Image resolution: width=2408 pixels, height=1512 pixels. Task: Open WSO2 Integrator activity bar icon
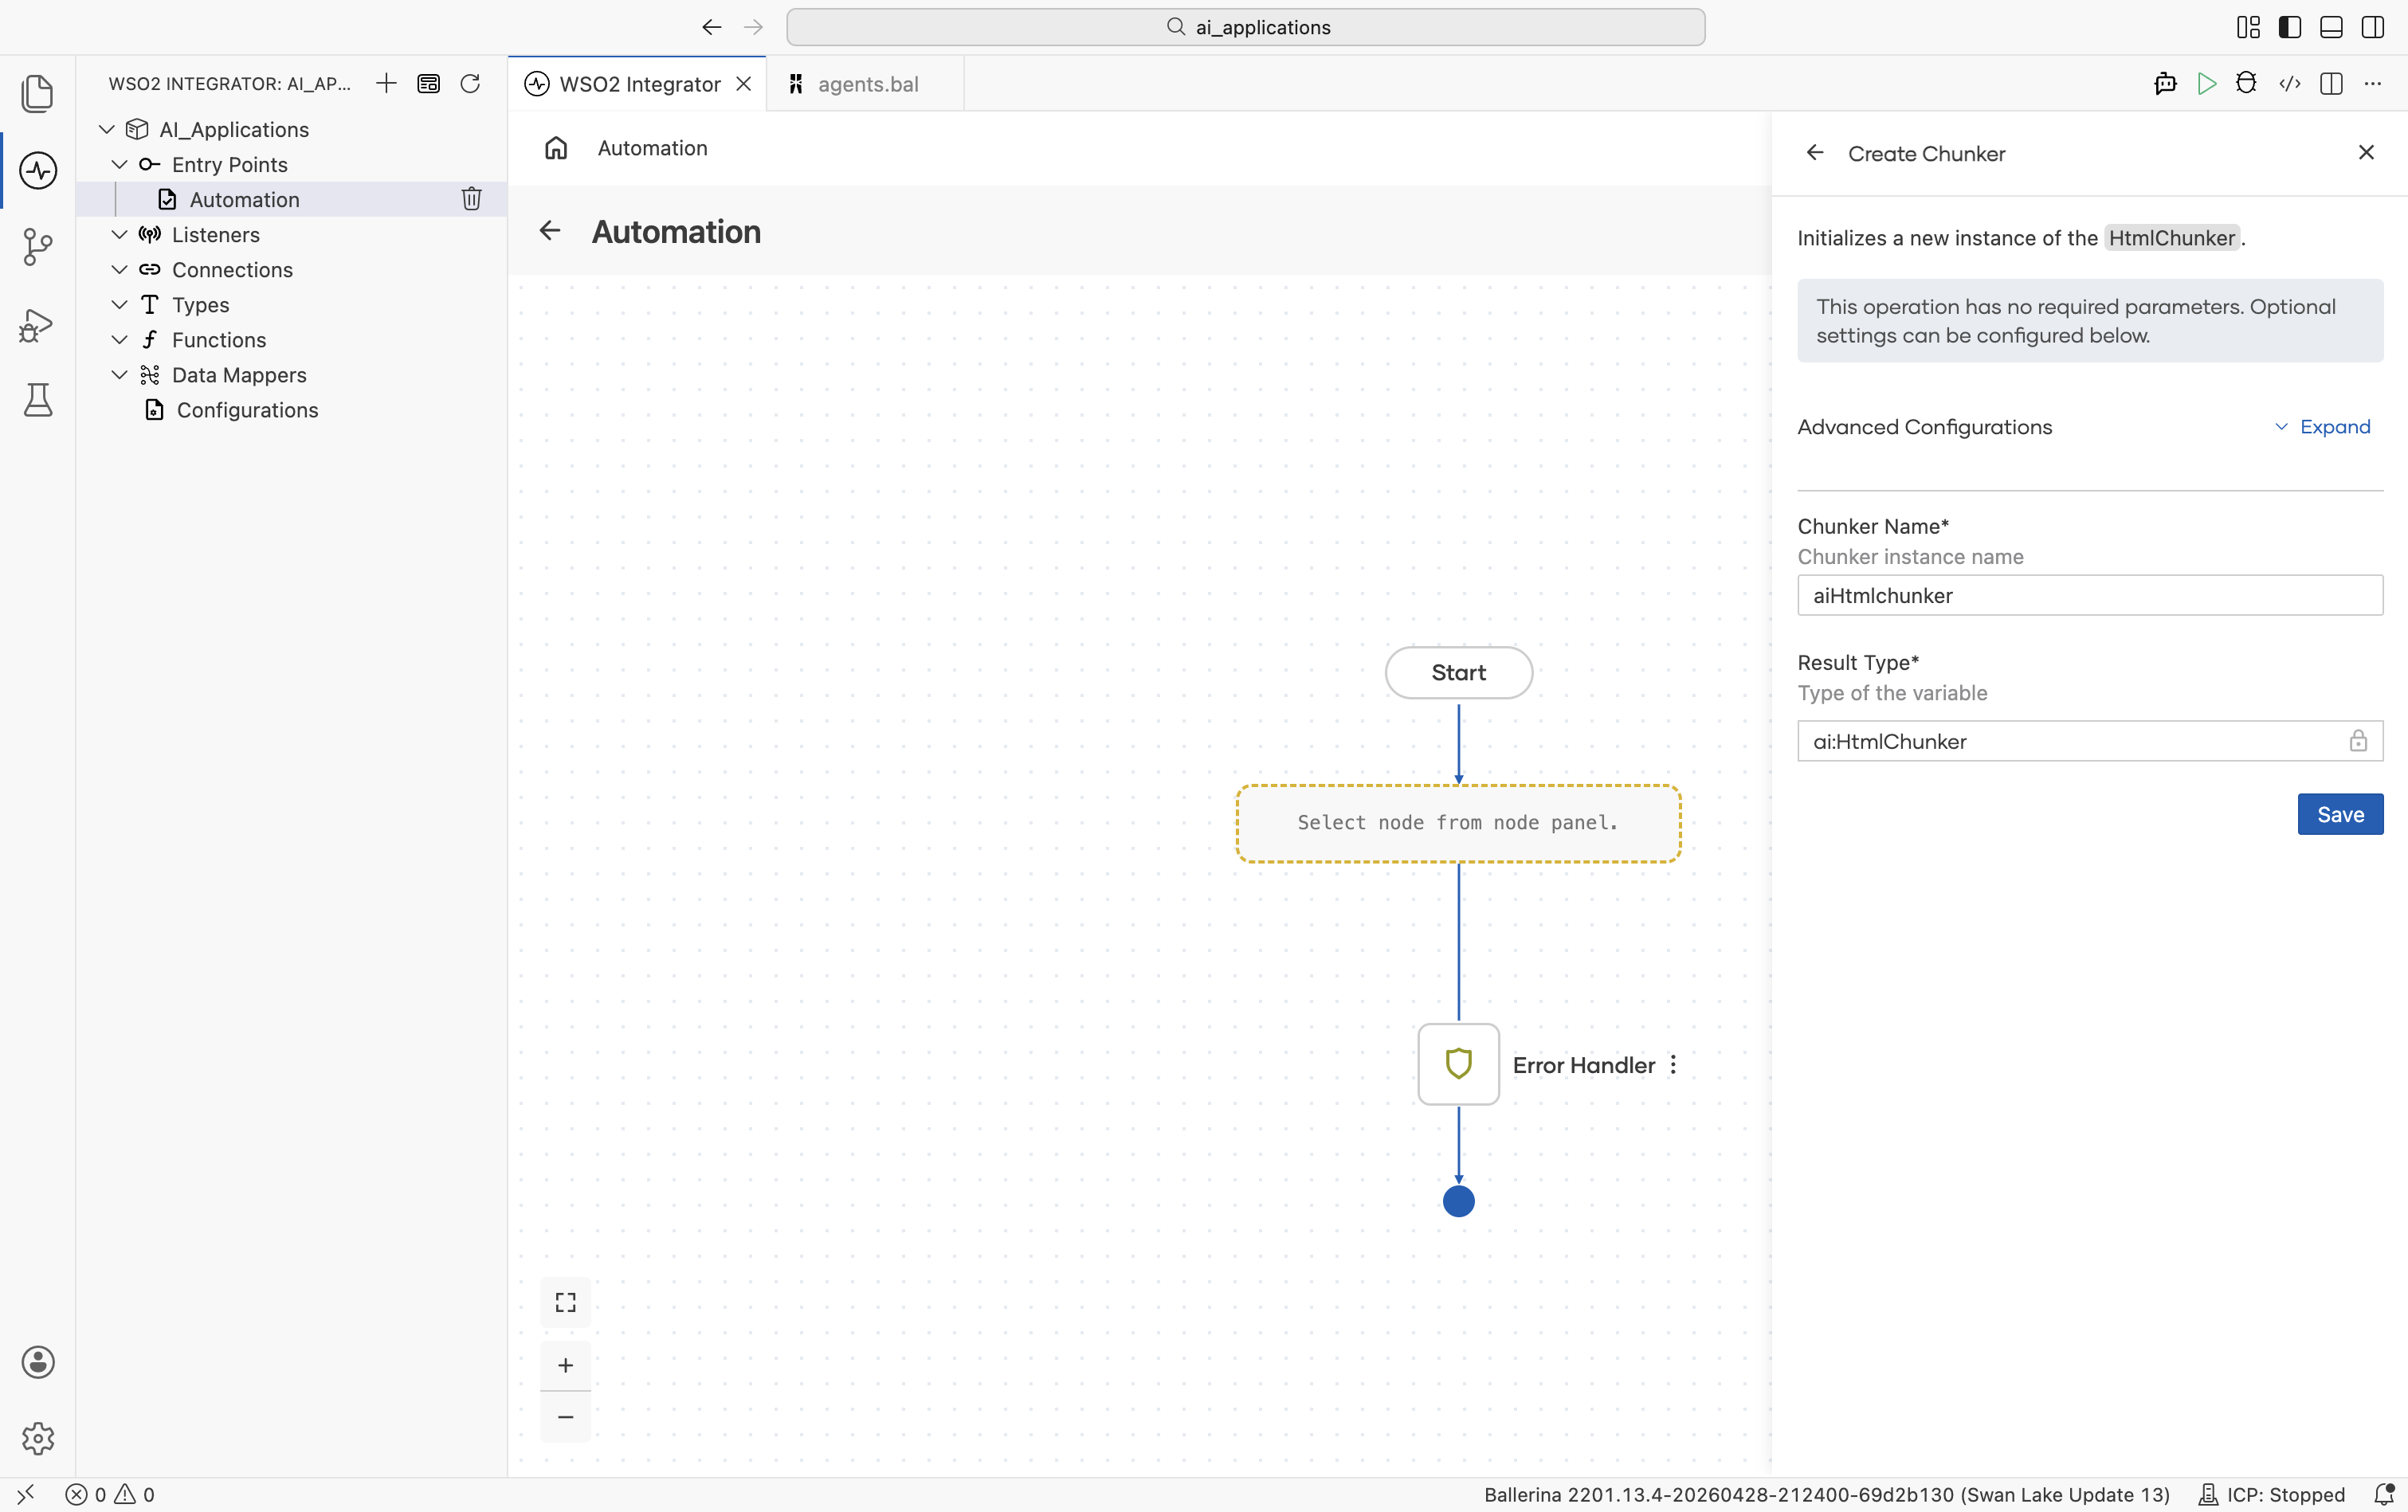pyautogui.click(x=37, y=170)
